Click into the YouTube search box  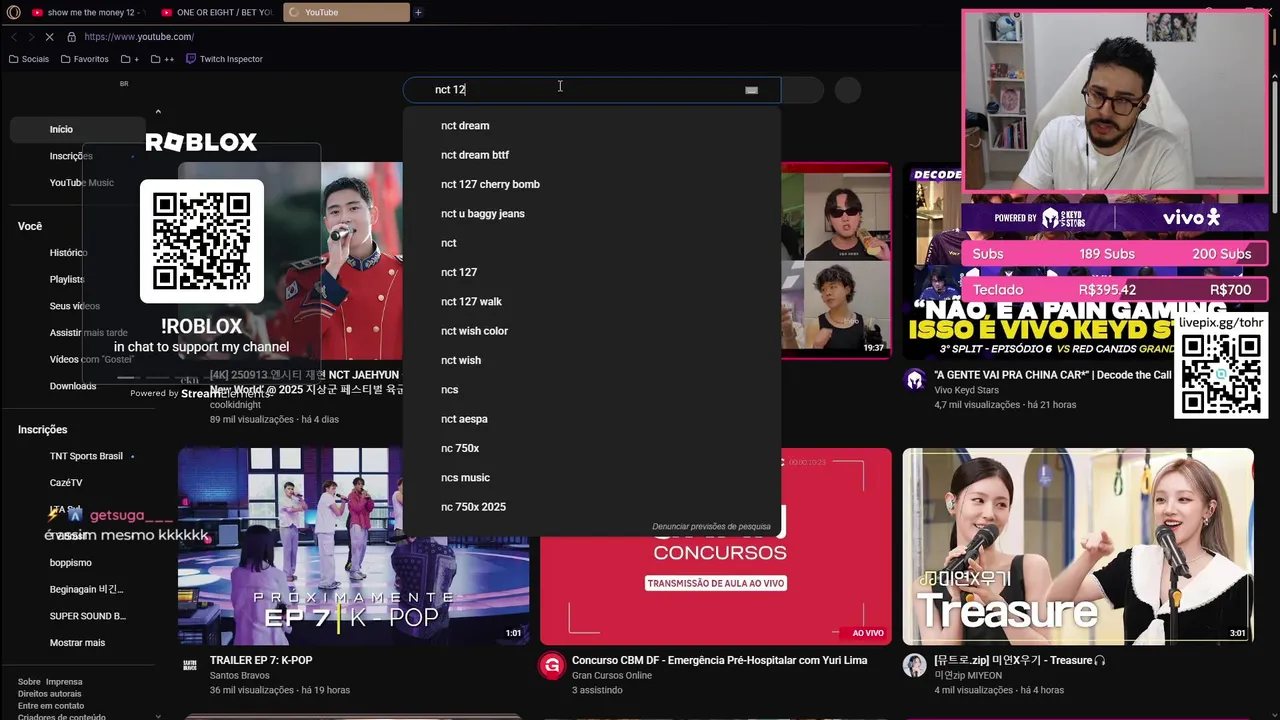(591, 90)
